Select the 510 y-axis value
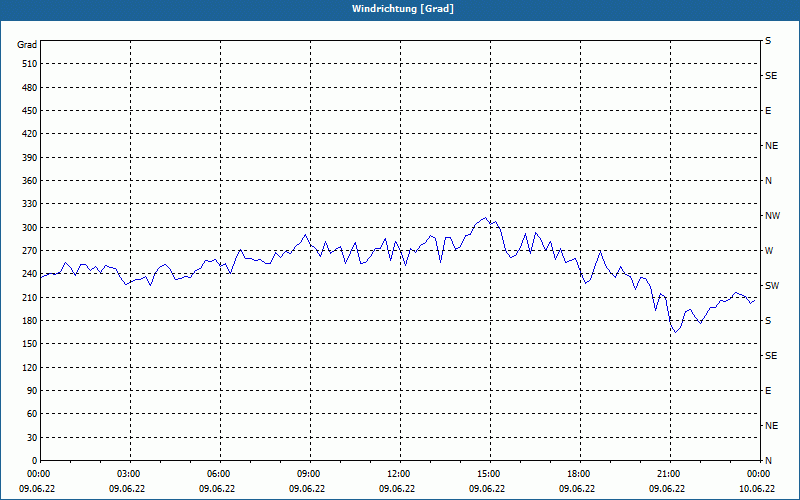The height and width of the screenshot is (500, 800). [30, 64]
